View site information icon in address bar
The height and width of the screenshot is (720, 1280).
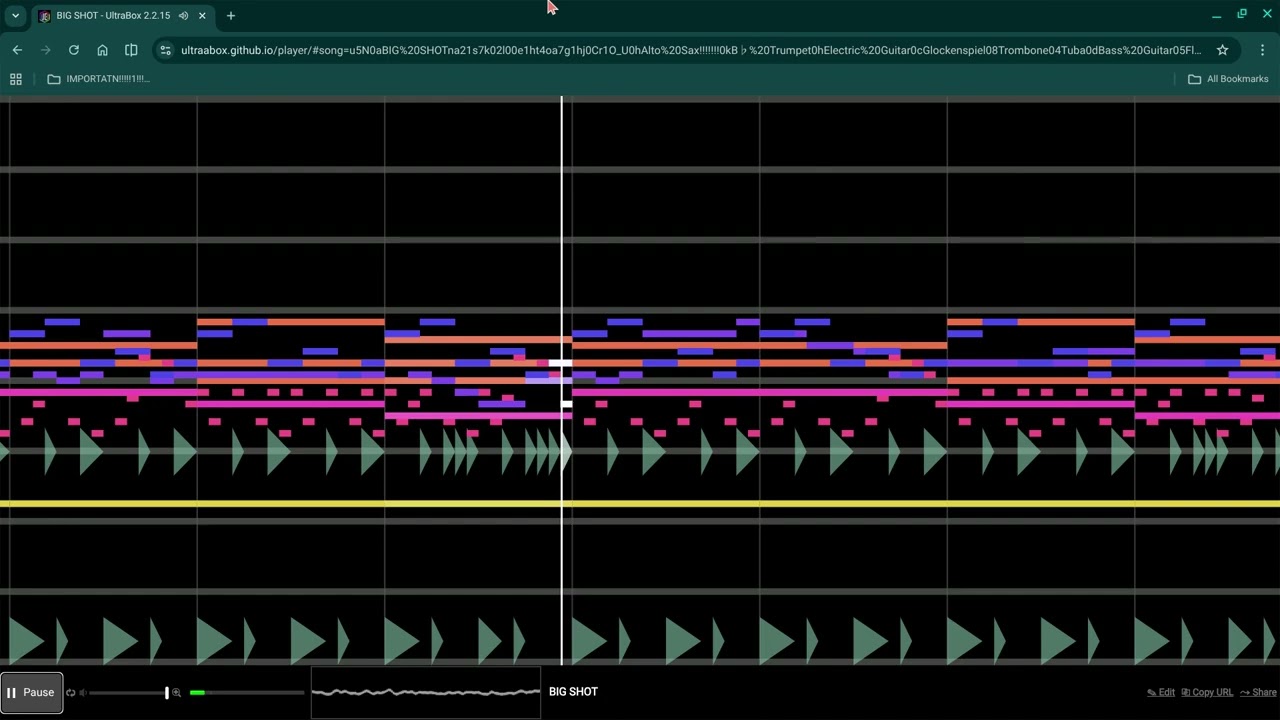tap(166, 50)
